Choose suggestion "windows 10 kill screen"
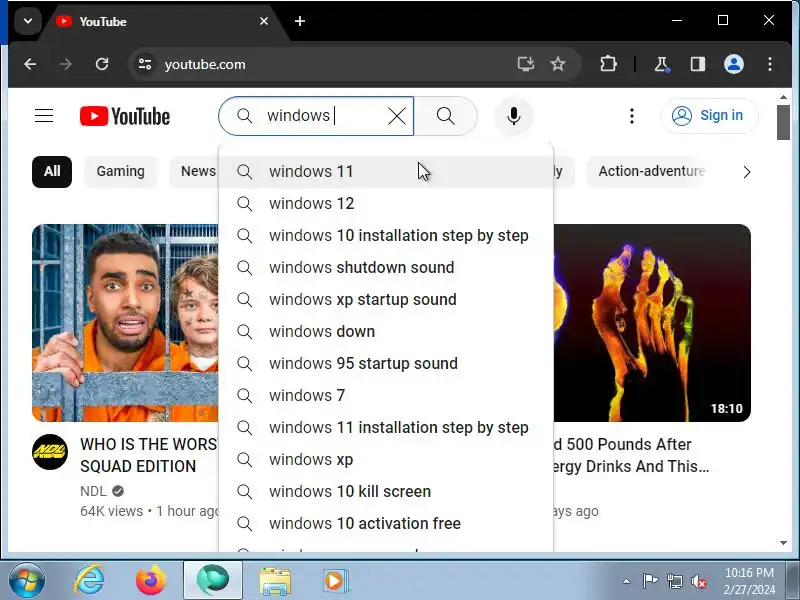The width and height of the screenshot is (800, 600). (386, 491)
